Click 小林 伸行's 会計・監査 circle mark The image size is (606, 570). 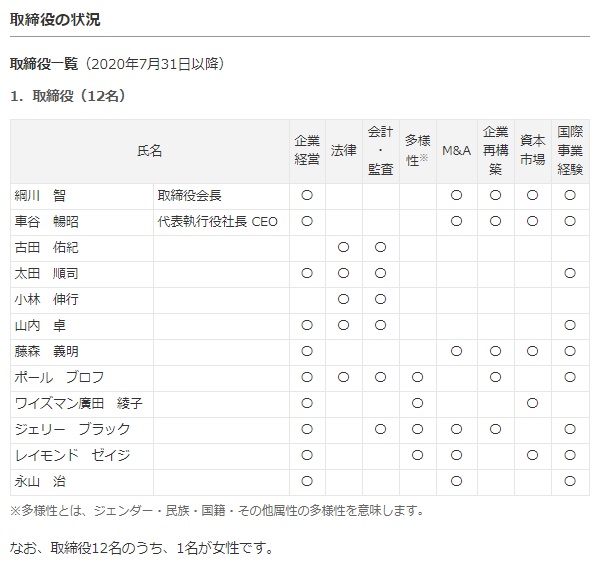380,300
